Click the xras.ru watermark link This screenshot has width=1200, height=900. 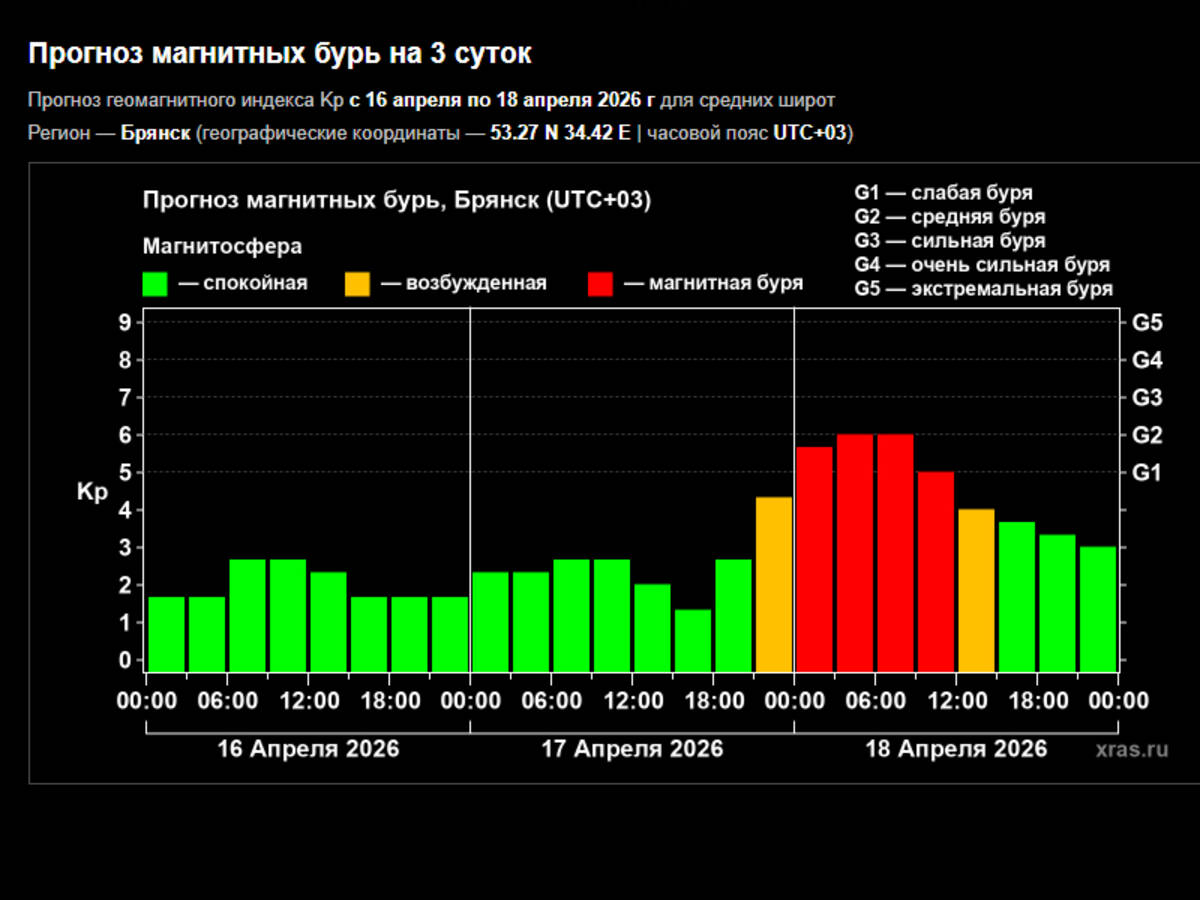pyautogui.click(x=1130, y=749)
